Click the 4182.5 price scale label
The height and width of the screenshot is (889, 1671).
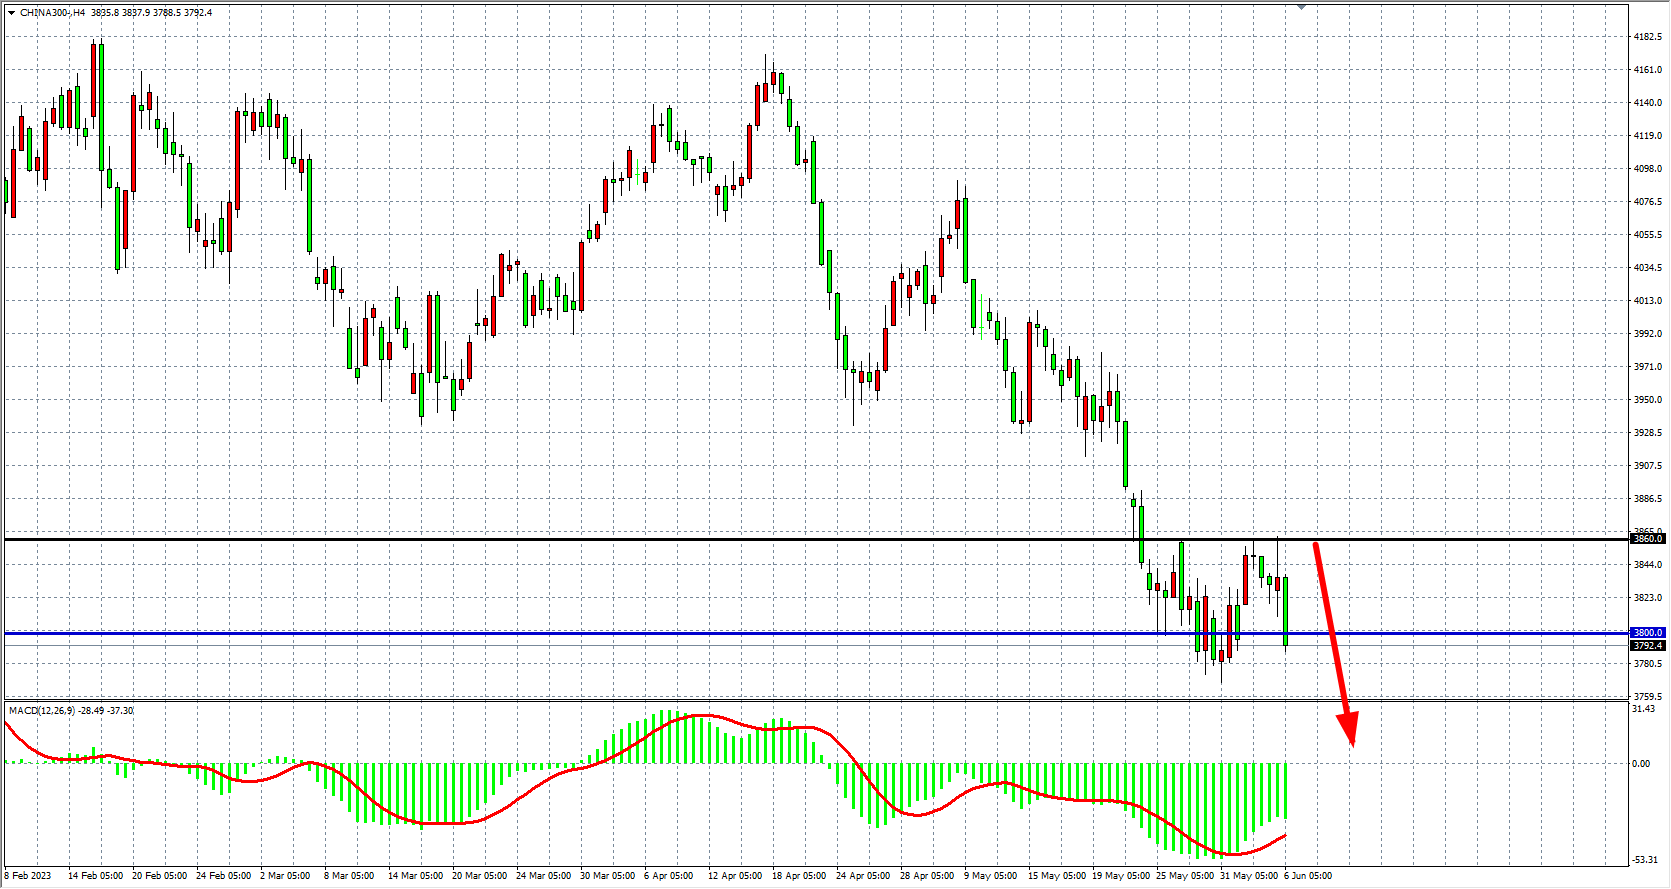[x=1647, y=37]
